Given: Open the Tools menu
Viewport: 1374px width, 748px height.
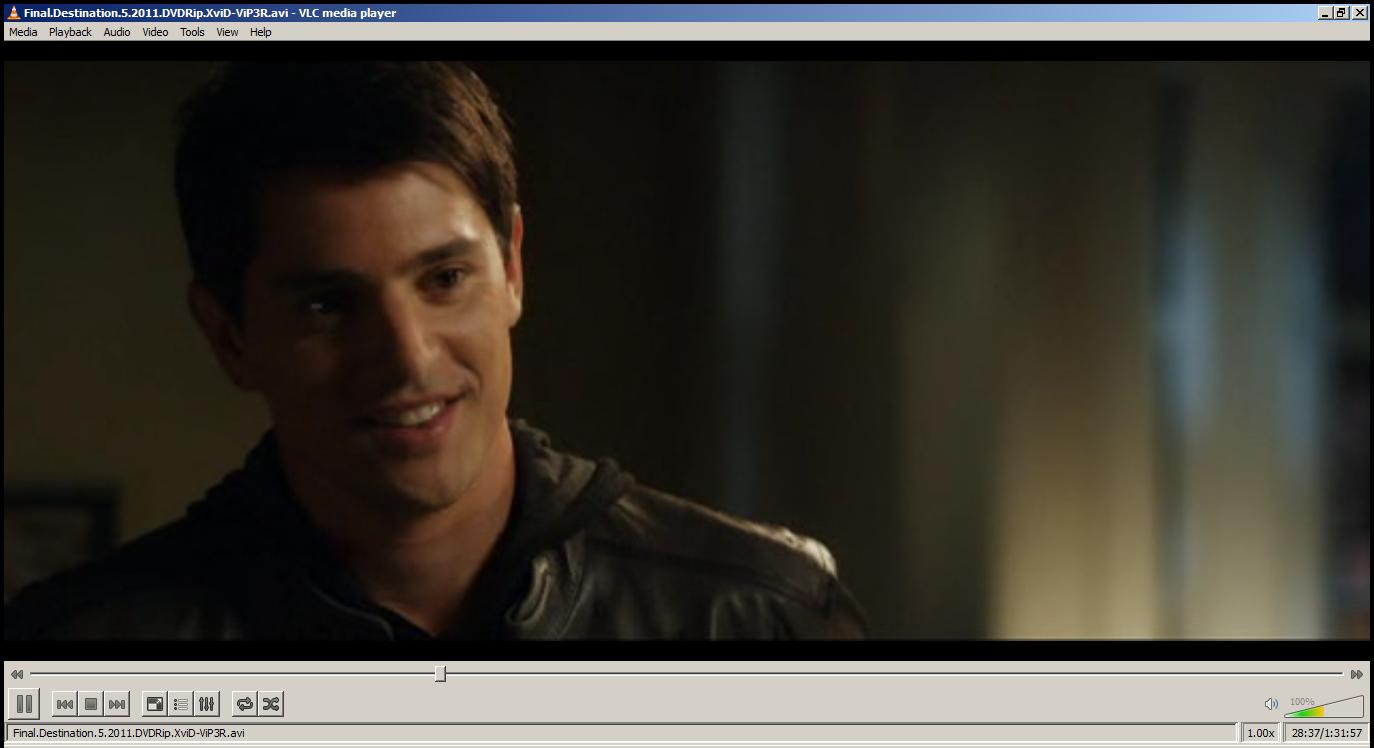Looking at the screenshot, I should (x=192, y=32).
